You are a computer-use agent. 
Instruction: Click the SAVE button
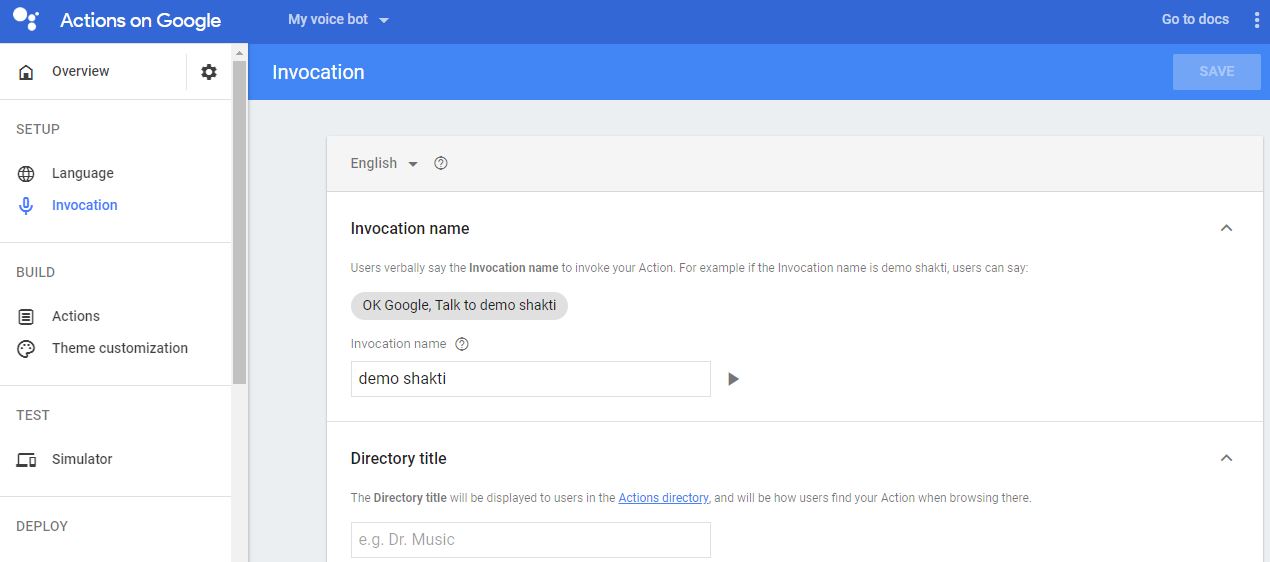pos(1216,72)
